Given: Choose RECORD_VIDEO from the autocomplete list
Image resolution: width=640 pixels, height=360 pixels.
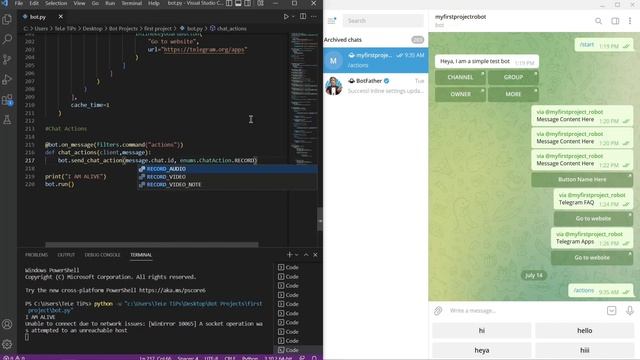Looking at the screenshot, I should pos(227,177).
